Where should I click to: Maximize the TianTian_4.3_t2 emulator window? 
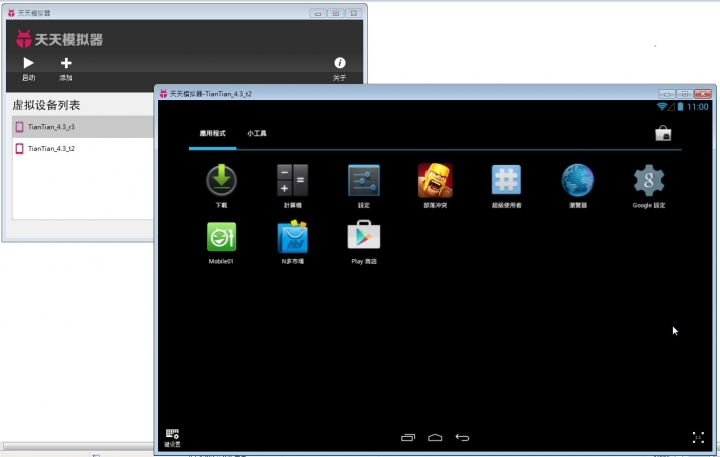[685, 94]
